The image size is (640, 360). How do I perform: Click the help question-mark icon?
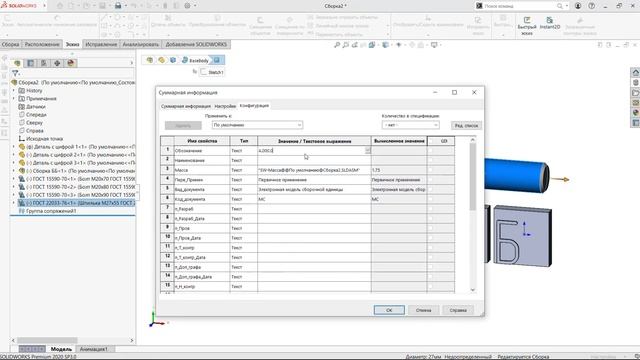coord(591,6)
